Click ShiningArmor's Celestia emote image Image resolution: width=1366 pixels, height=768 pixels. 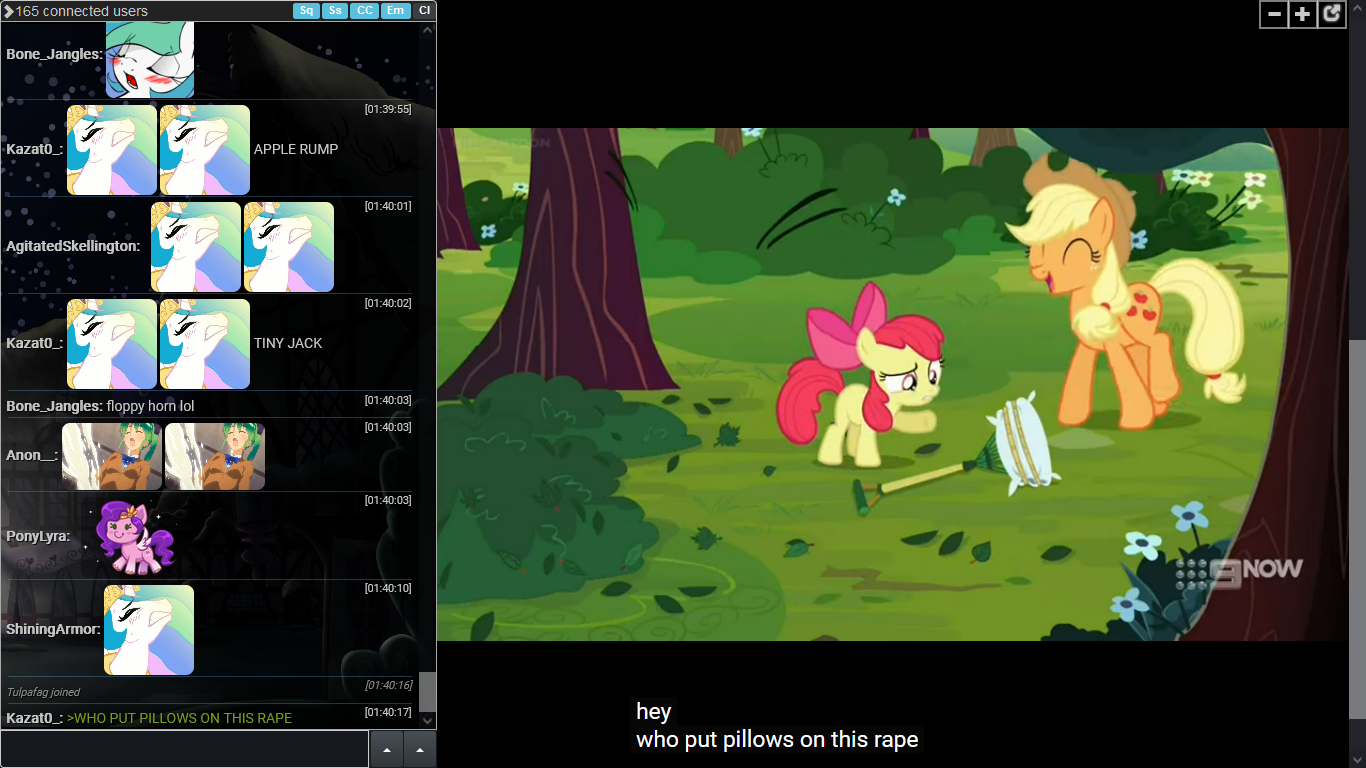(x=149, y=630)
